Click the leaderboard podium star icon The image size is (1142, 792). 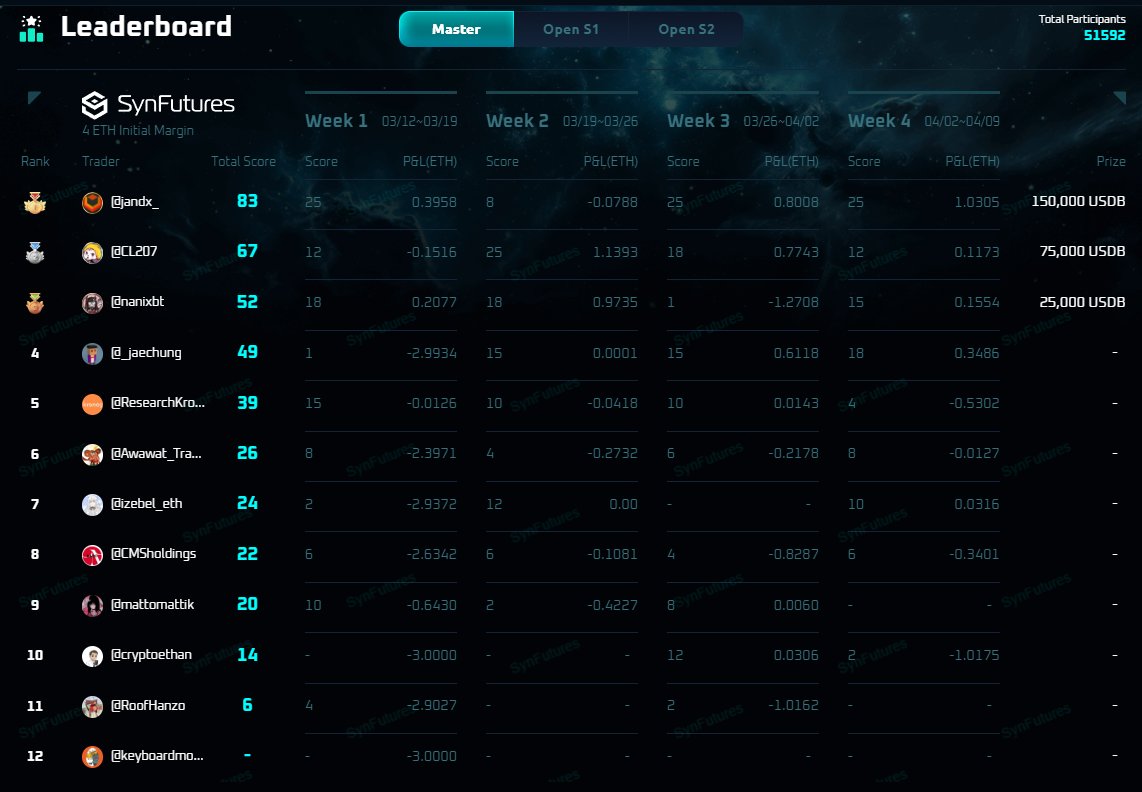(31, 28)
